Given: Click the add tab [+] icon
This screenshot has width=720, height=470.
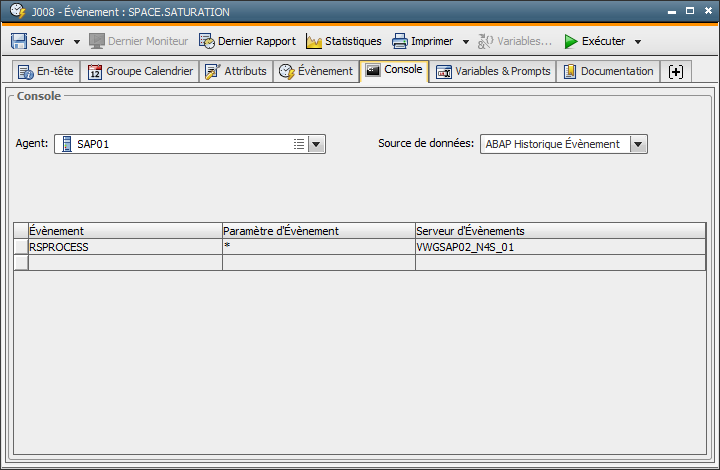Looking at the screenshot, I should pos(675,72).
